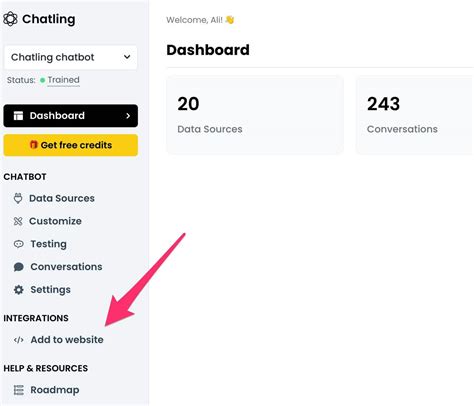
Task: Open the Chatling chatbot selector dropdown
Action: (x=70, y=57)
